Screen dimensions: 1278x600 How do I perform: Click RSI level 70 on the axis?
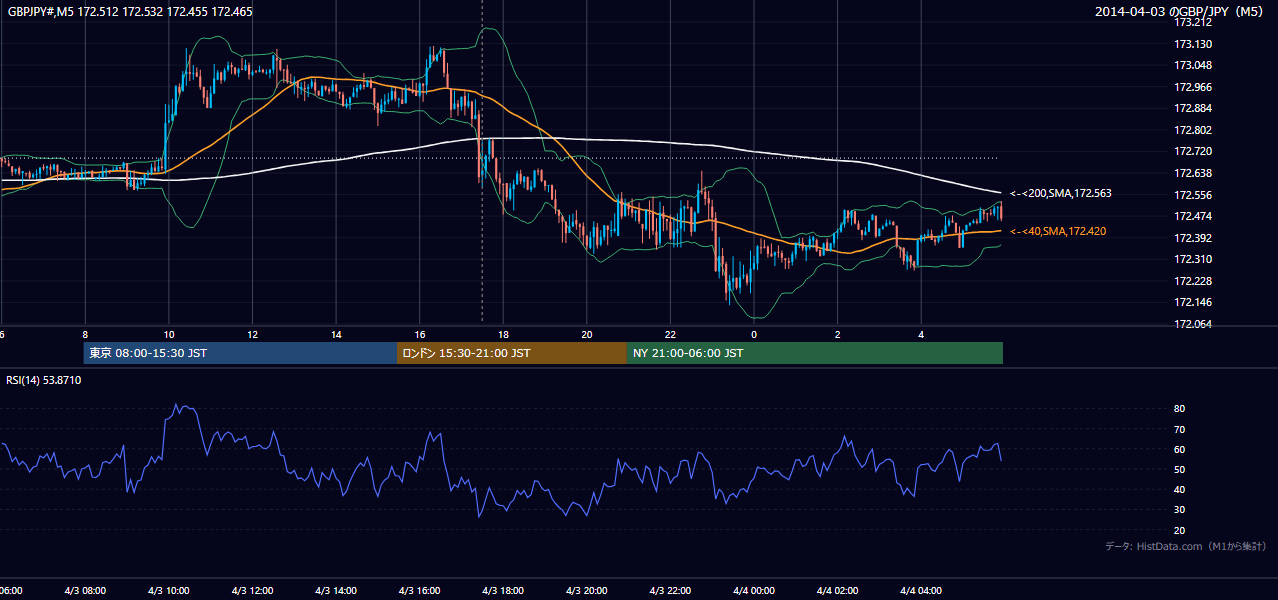point(1180,429)
